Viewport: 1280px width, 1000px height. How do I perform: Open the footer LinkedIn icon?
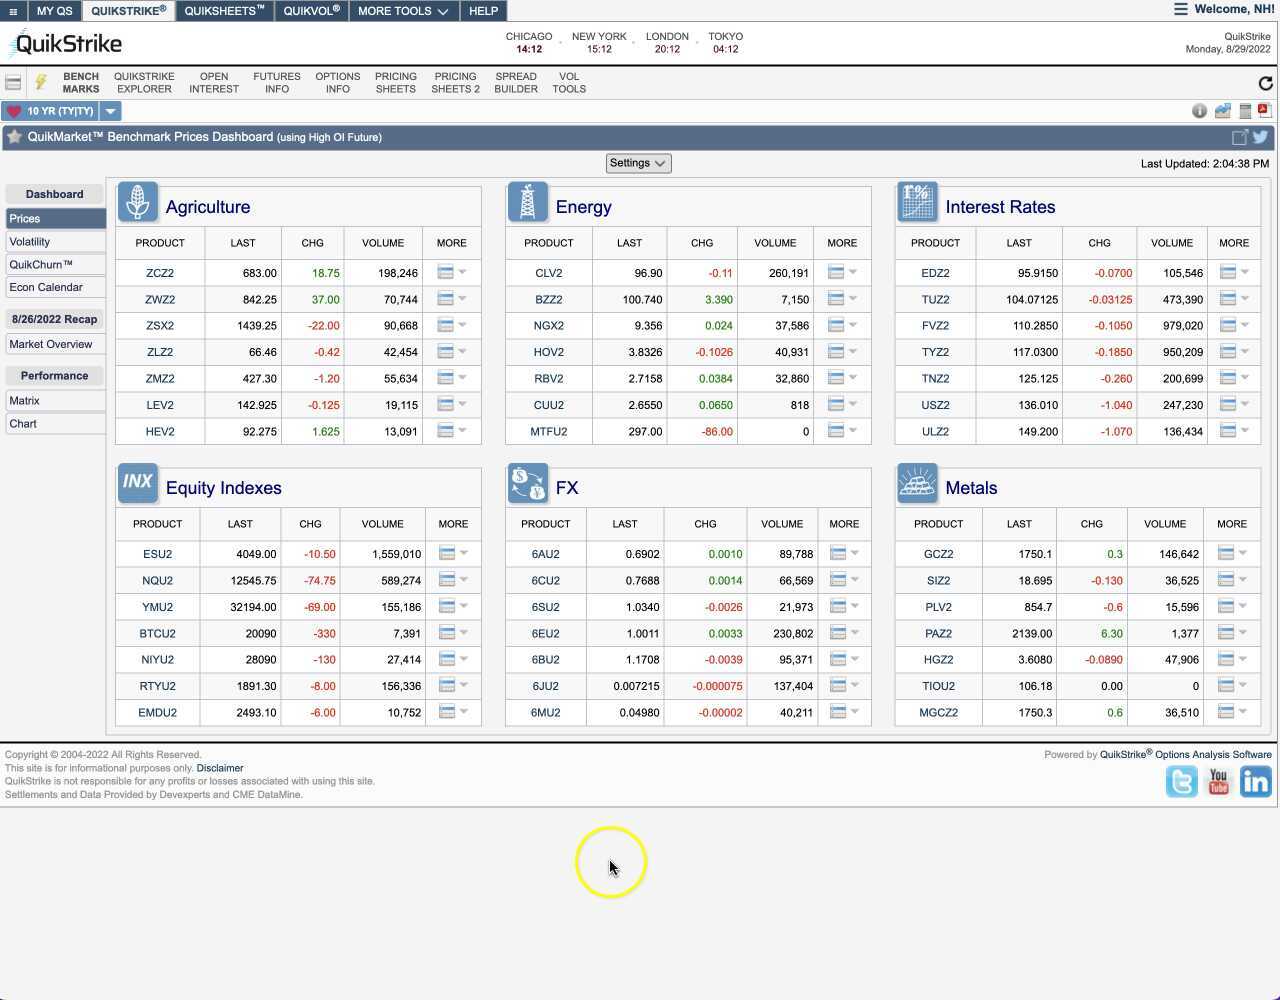point(1255,781)
